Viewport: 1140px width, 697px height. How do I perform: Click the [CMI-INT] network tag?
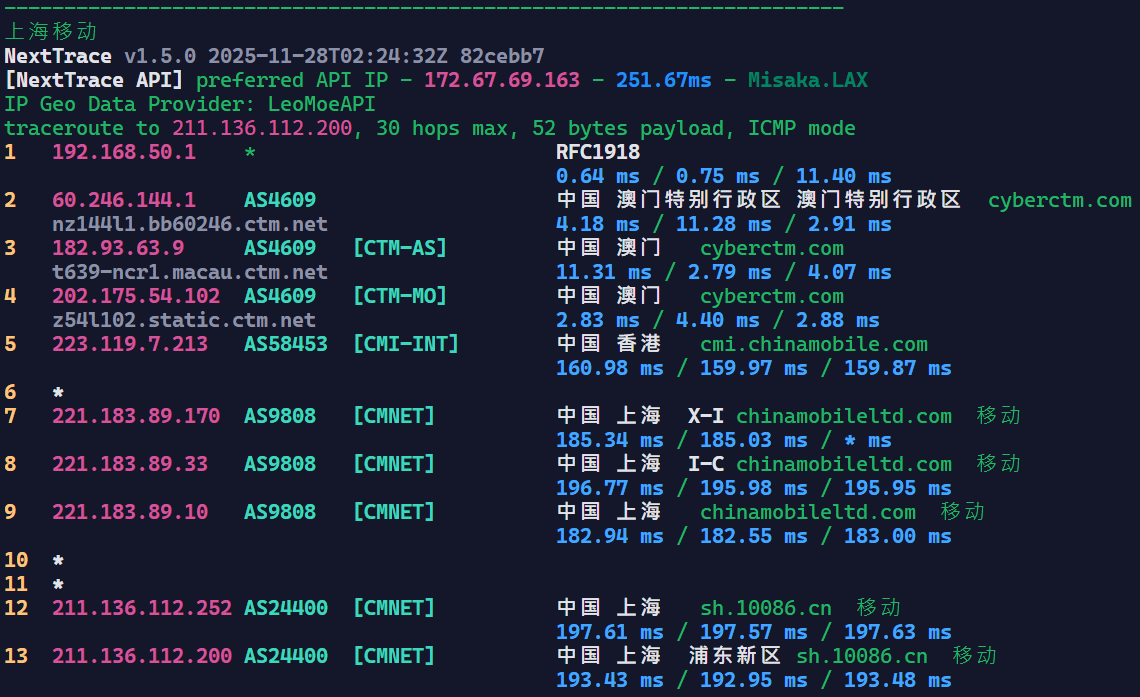[405, 344]
